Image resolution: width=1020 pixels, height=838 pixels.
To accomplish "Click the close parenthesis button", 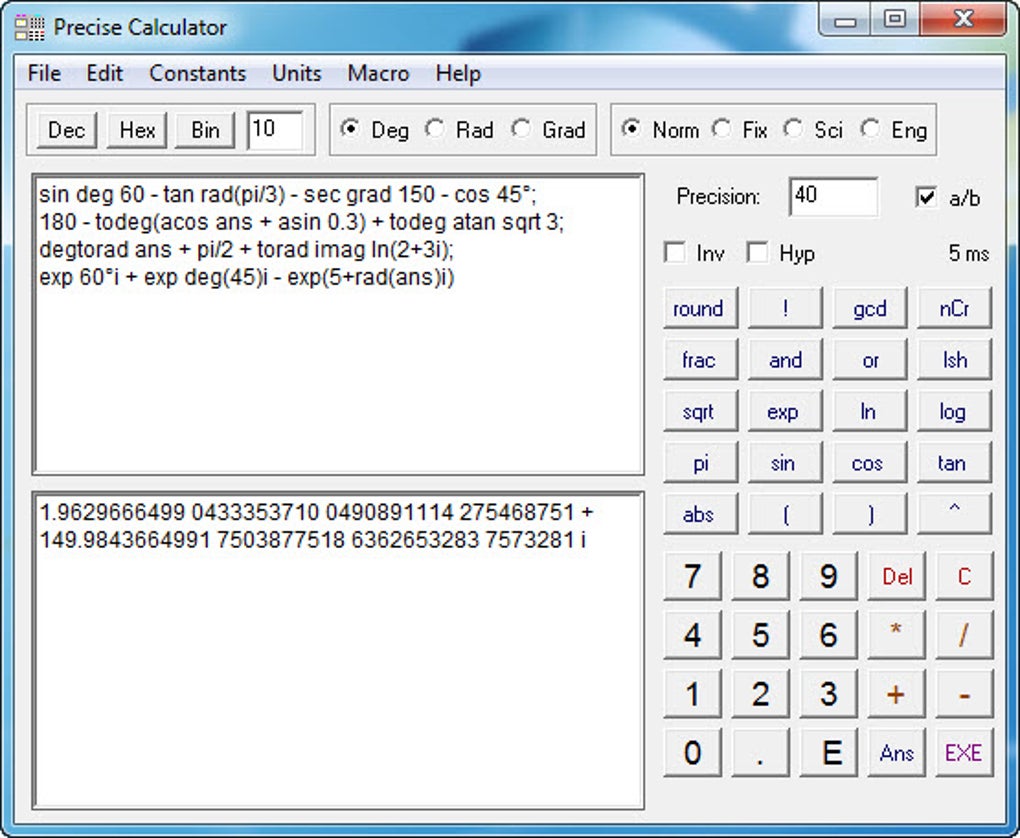I will coord(870,514).
